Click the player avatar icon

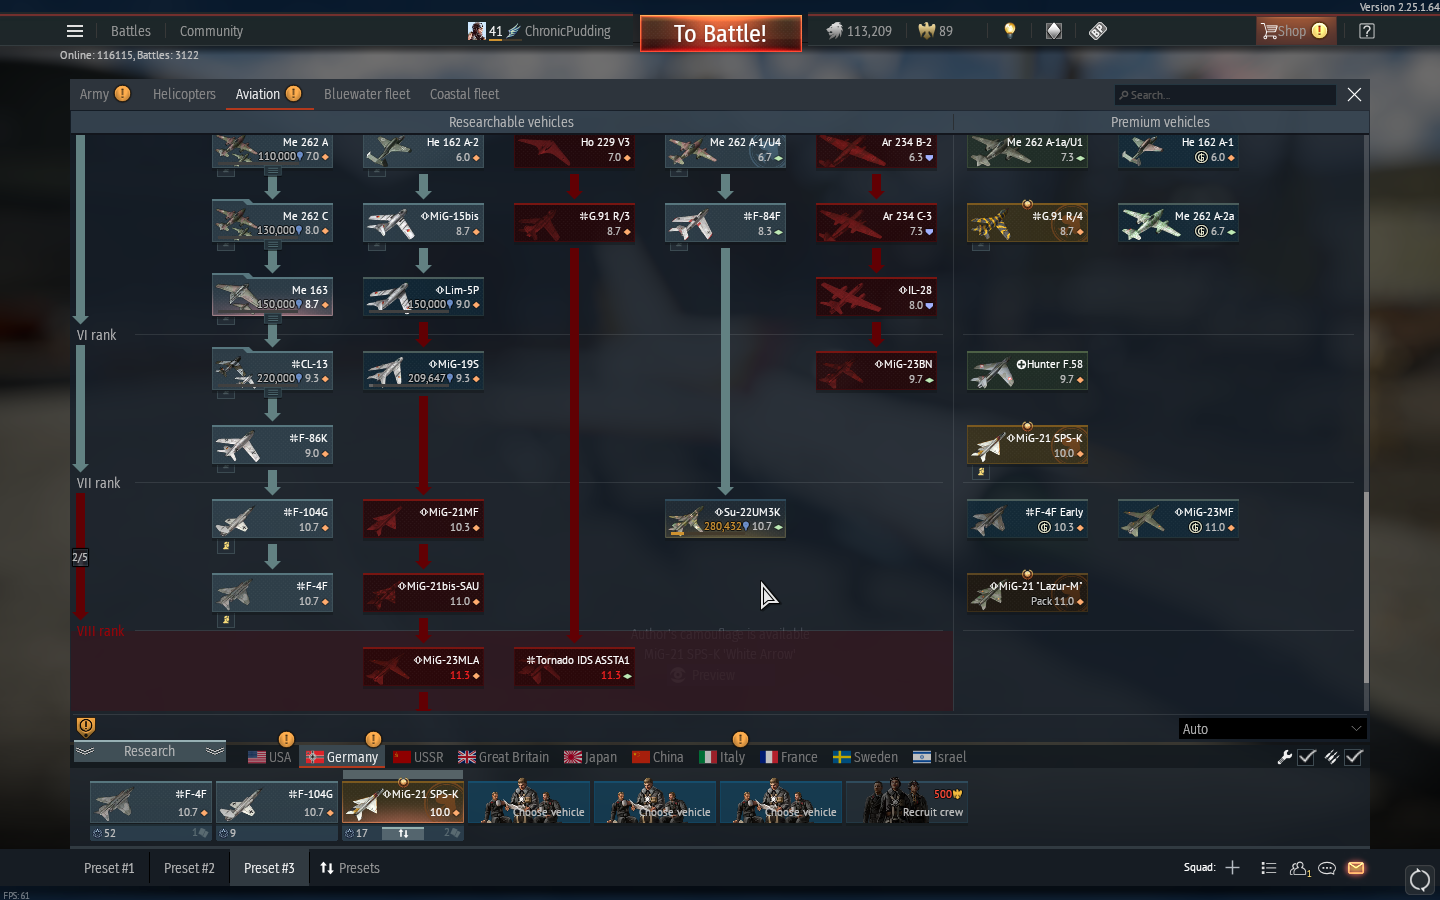477,31
